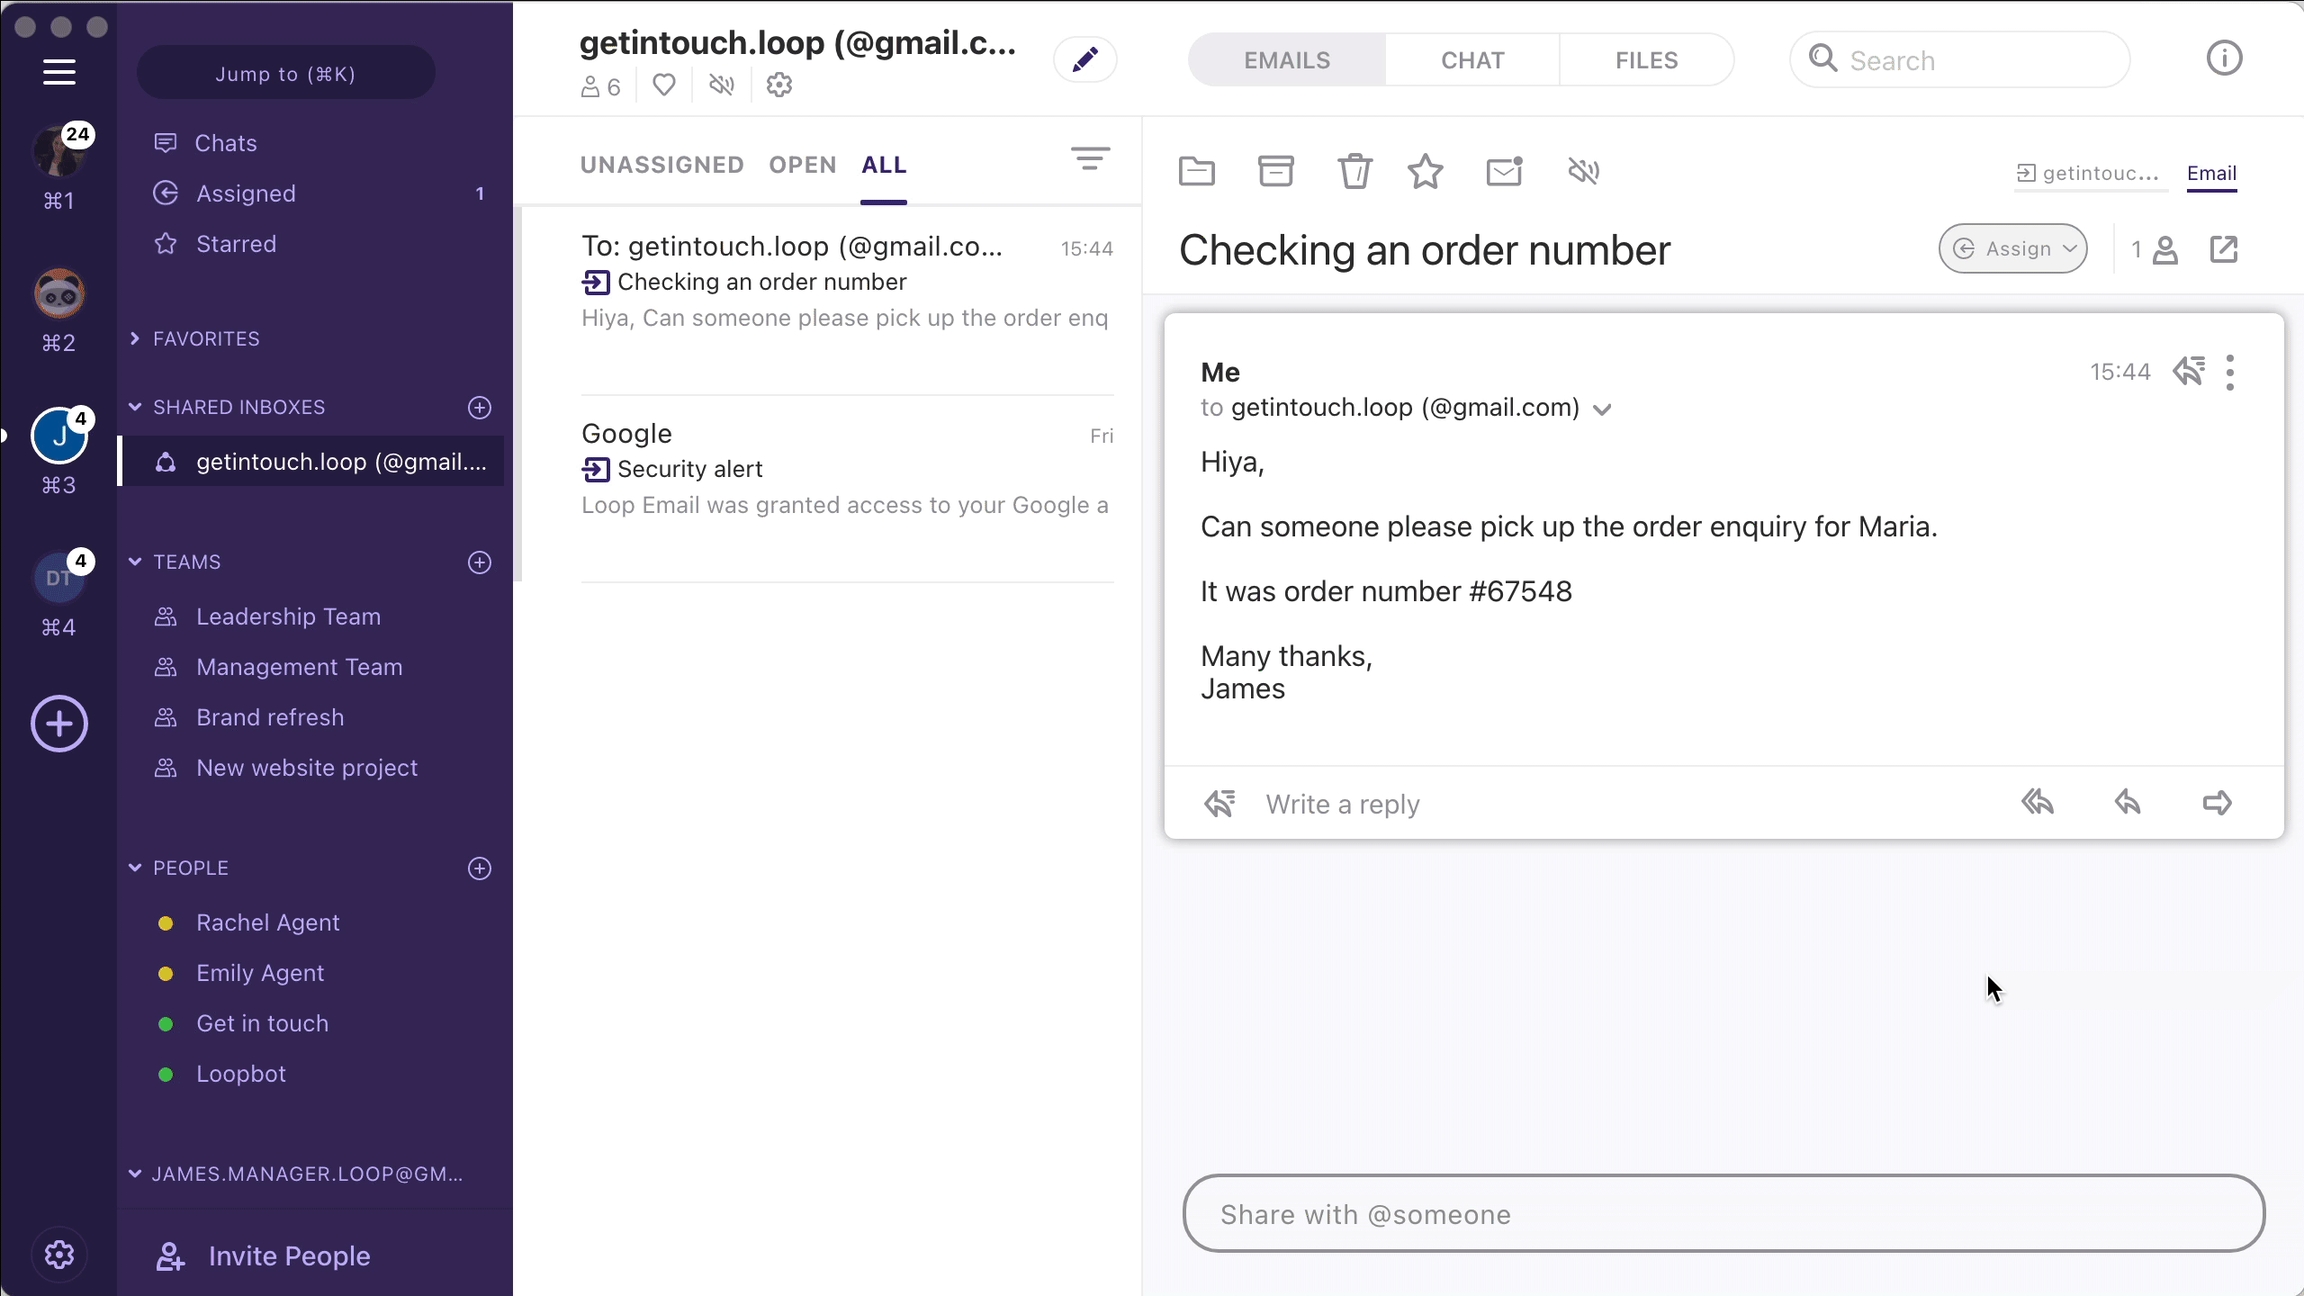Click participants icon showing 1
Viewport: 2304px width, 1296px height.
coord(2154,249)
